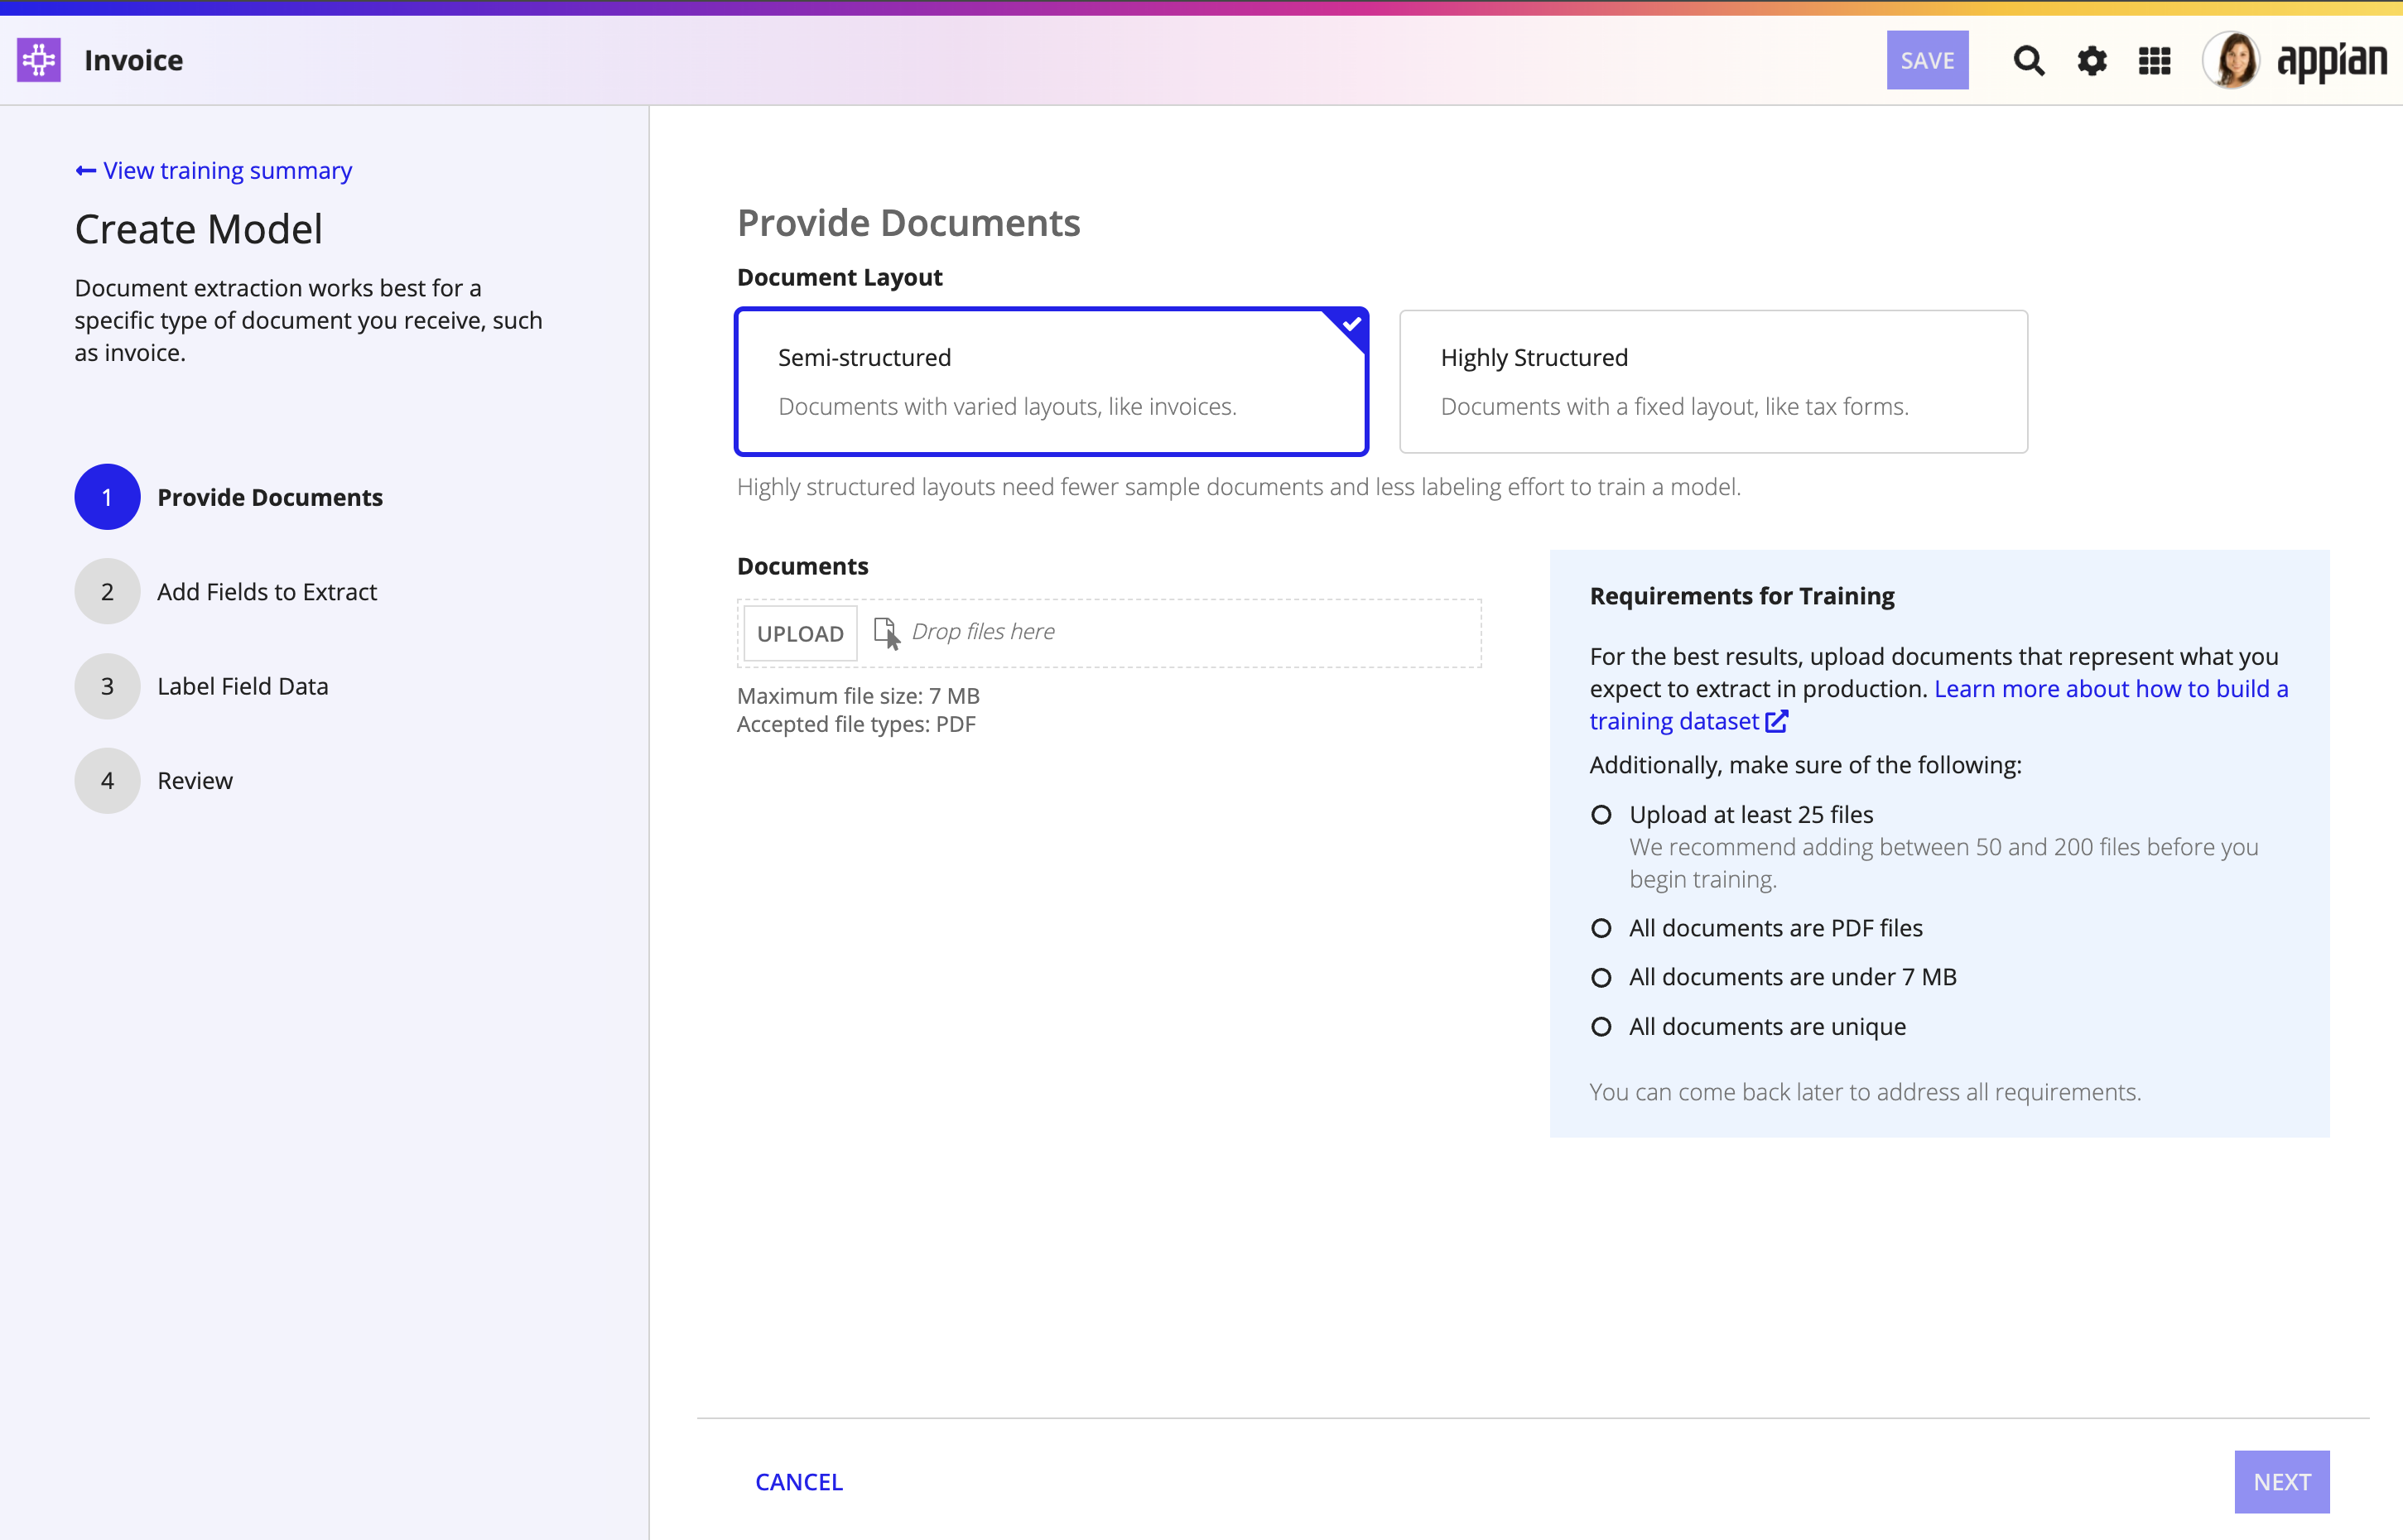Click the external link icon after training dataset
2403x1540 pixels.
(x=1776, y=721)
